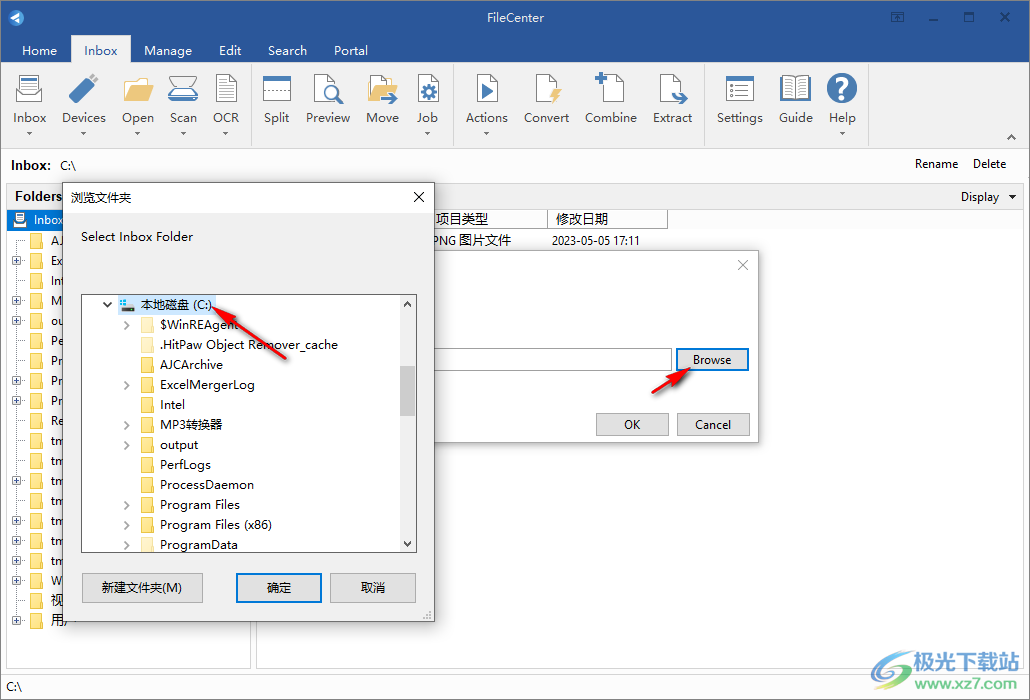Switch to the Home tab
The width and height of the screenshot is (1030, 700).
tap(39, 51)
